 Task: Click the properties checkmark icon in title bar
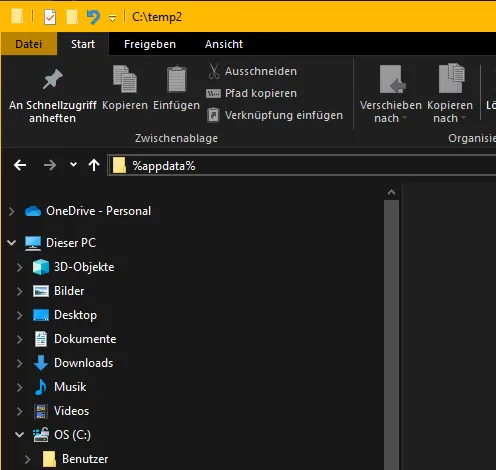click(50, 17)
